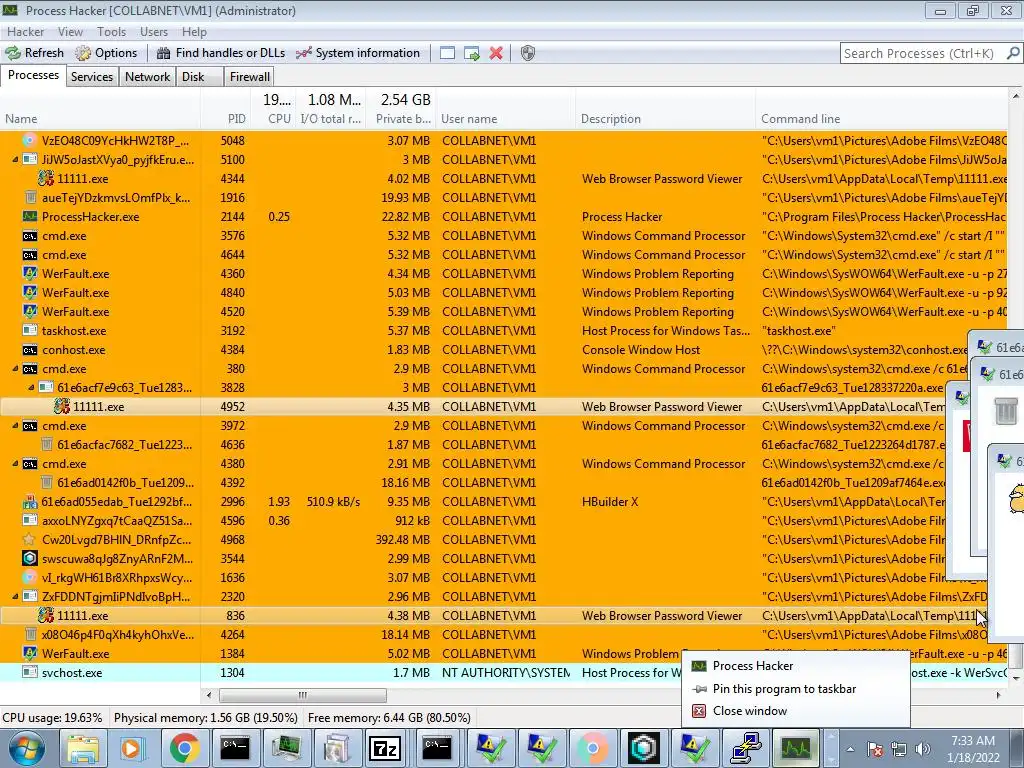1024x768 pixels.
Task: Switch to the Services tab
Action: tap(92, 76)
